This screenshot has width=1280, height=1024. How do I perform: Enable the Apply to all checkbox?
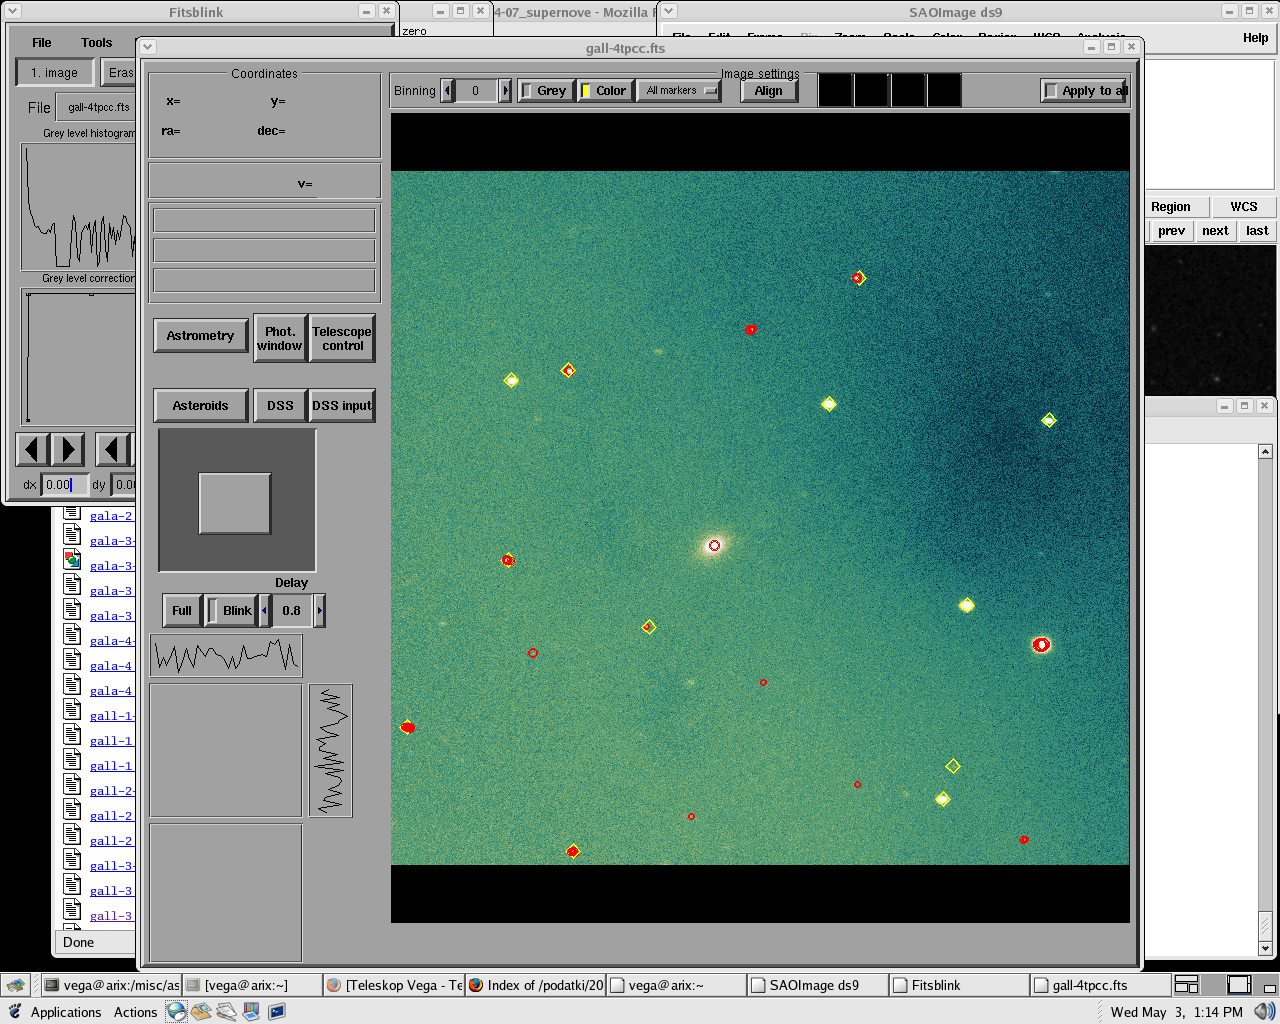pyautogui.click(x=1084, y=91)
